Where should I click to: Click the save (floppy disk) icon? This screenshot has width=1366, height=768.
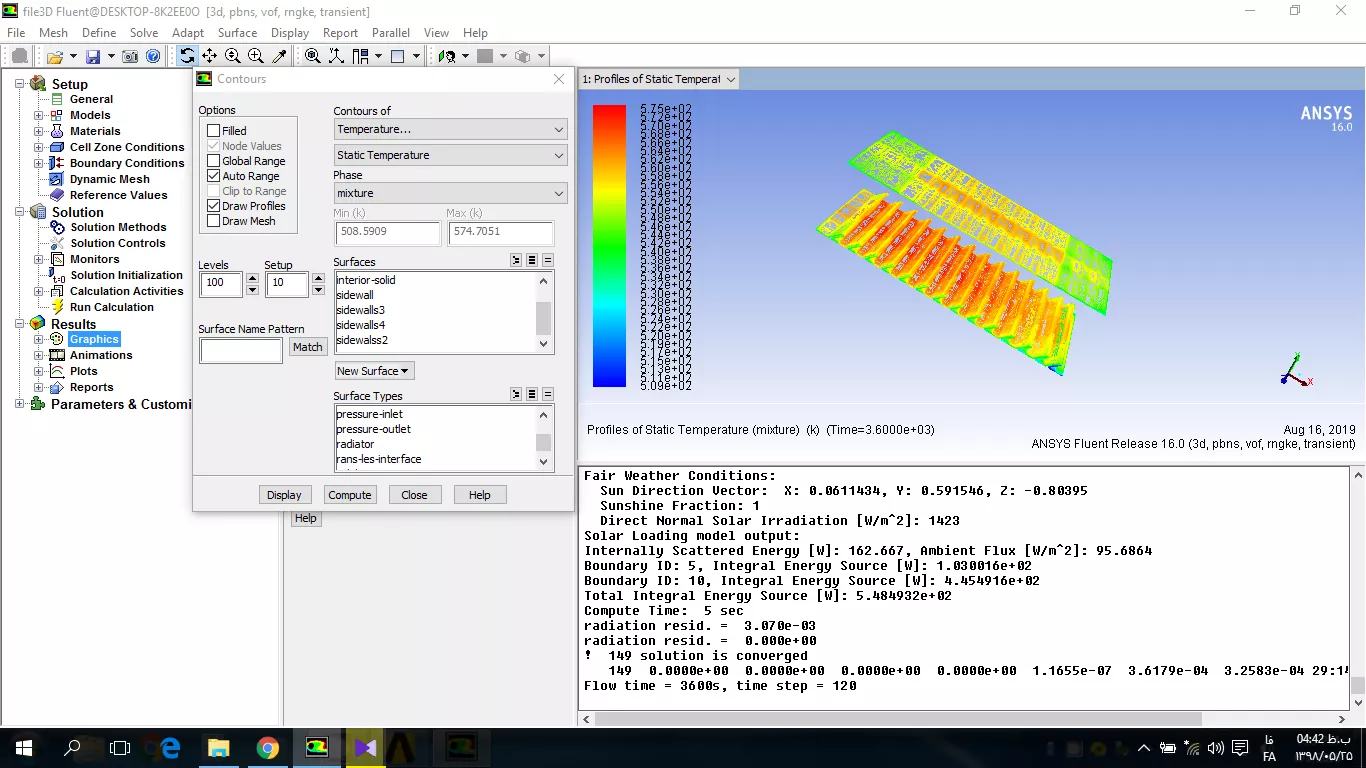click(x=93, y=57)
